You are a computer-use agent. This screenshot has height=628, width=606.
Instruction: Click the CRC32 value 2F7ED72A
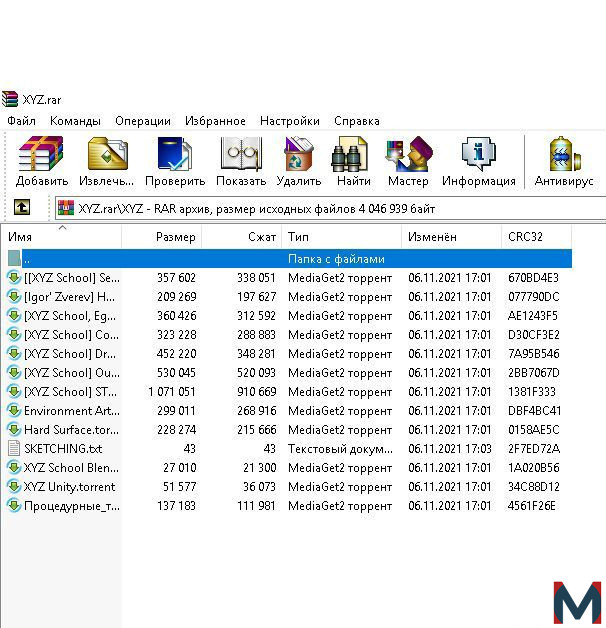[x=534, y=449]
